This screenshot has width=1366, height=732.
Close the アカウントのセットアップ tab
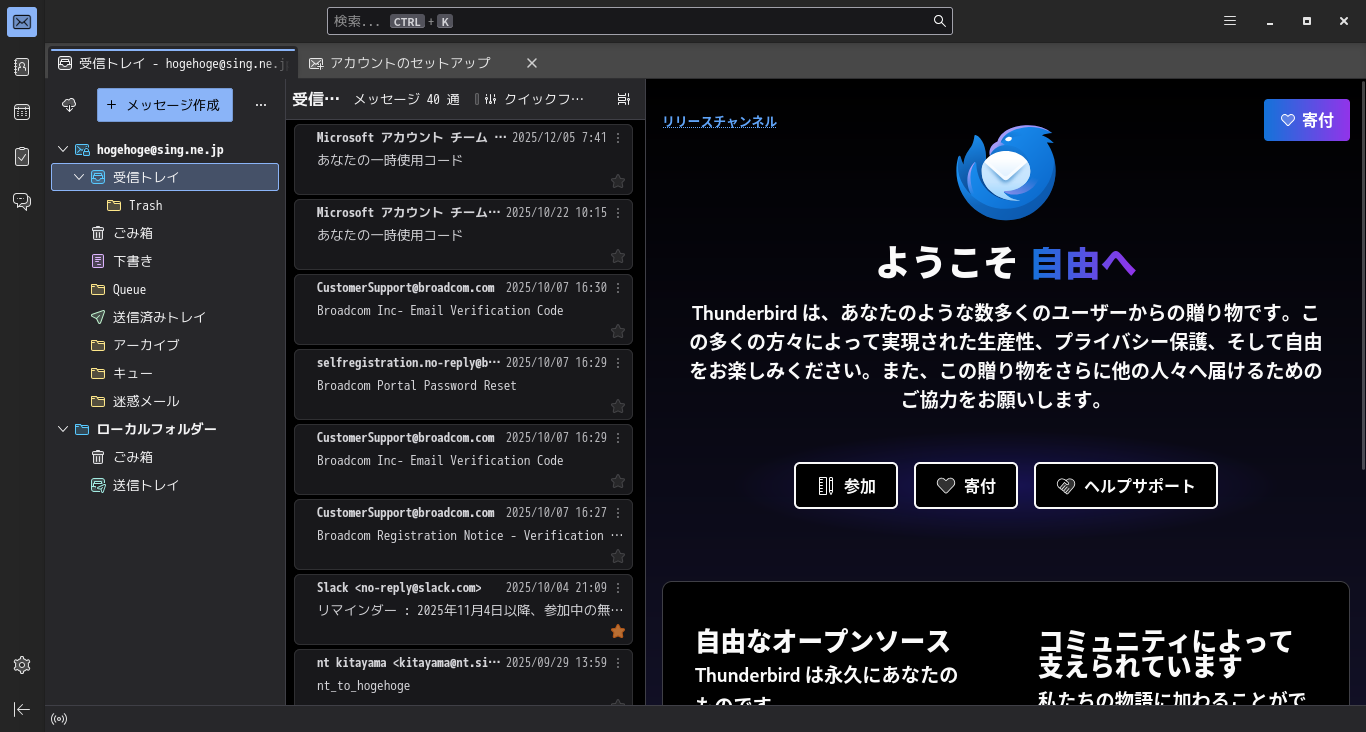[532, 63]
